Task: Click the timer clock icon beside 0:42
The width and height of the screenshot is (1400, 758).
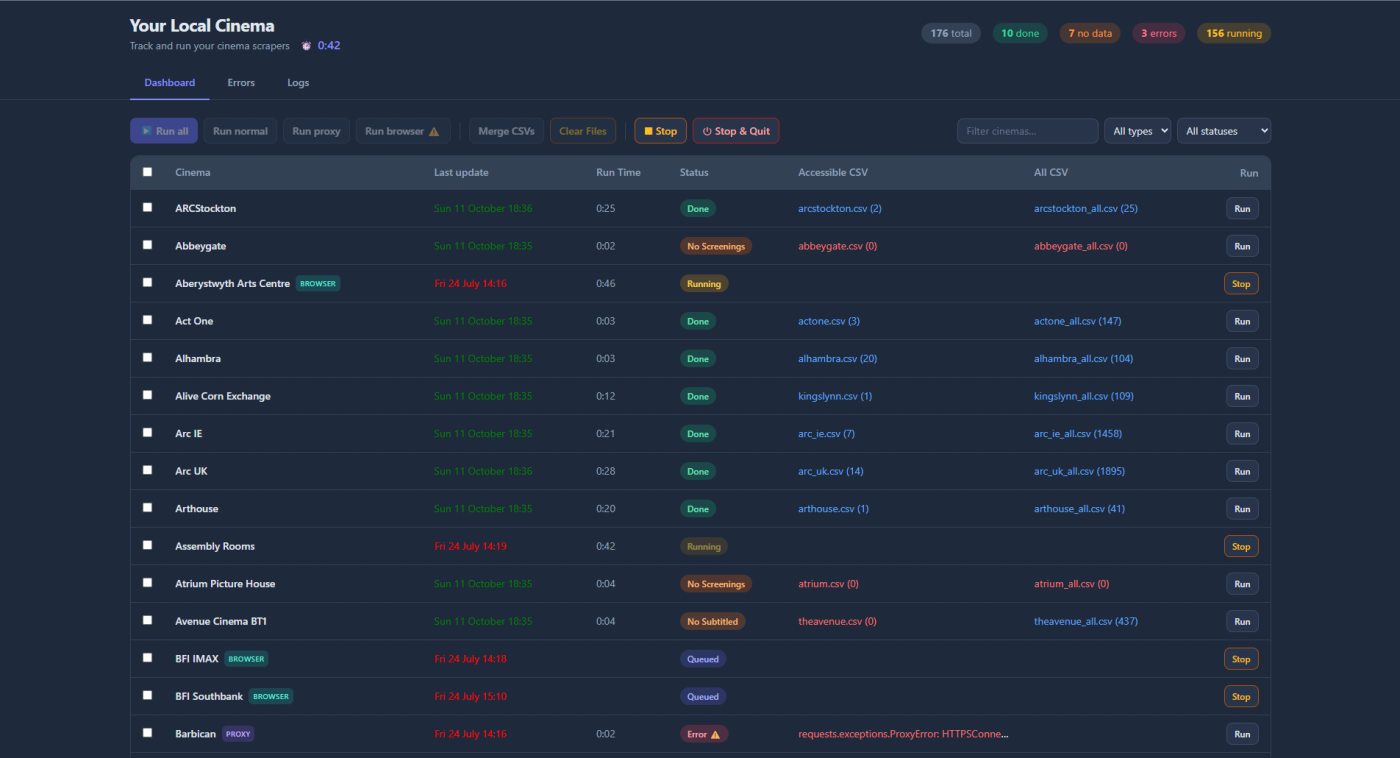Action: click(x=306, y=46)
